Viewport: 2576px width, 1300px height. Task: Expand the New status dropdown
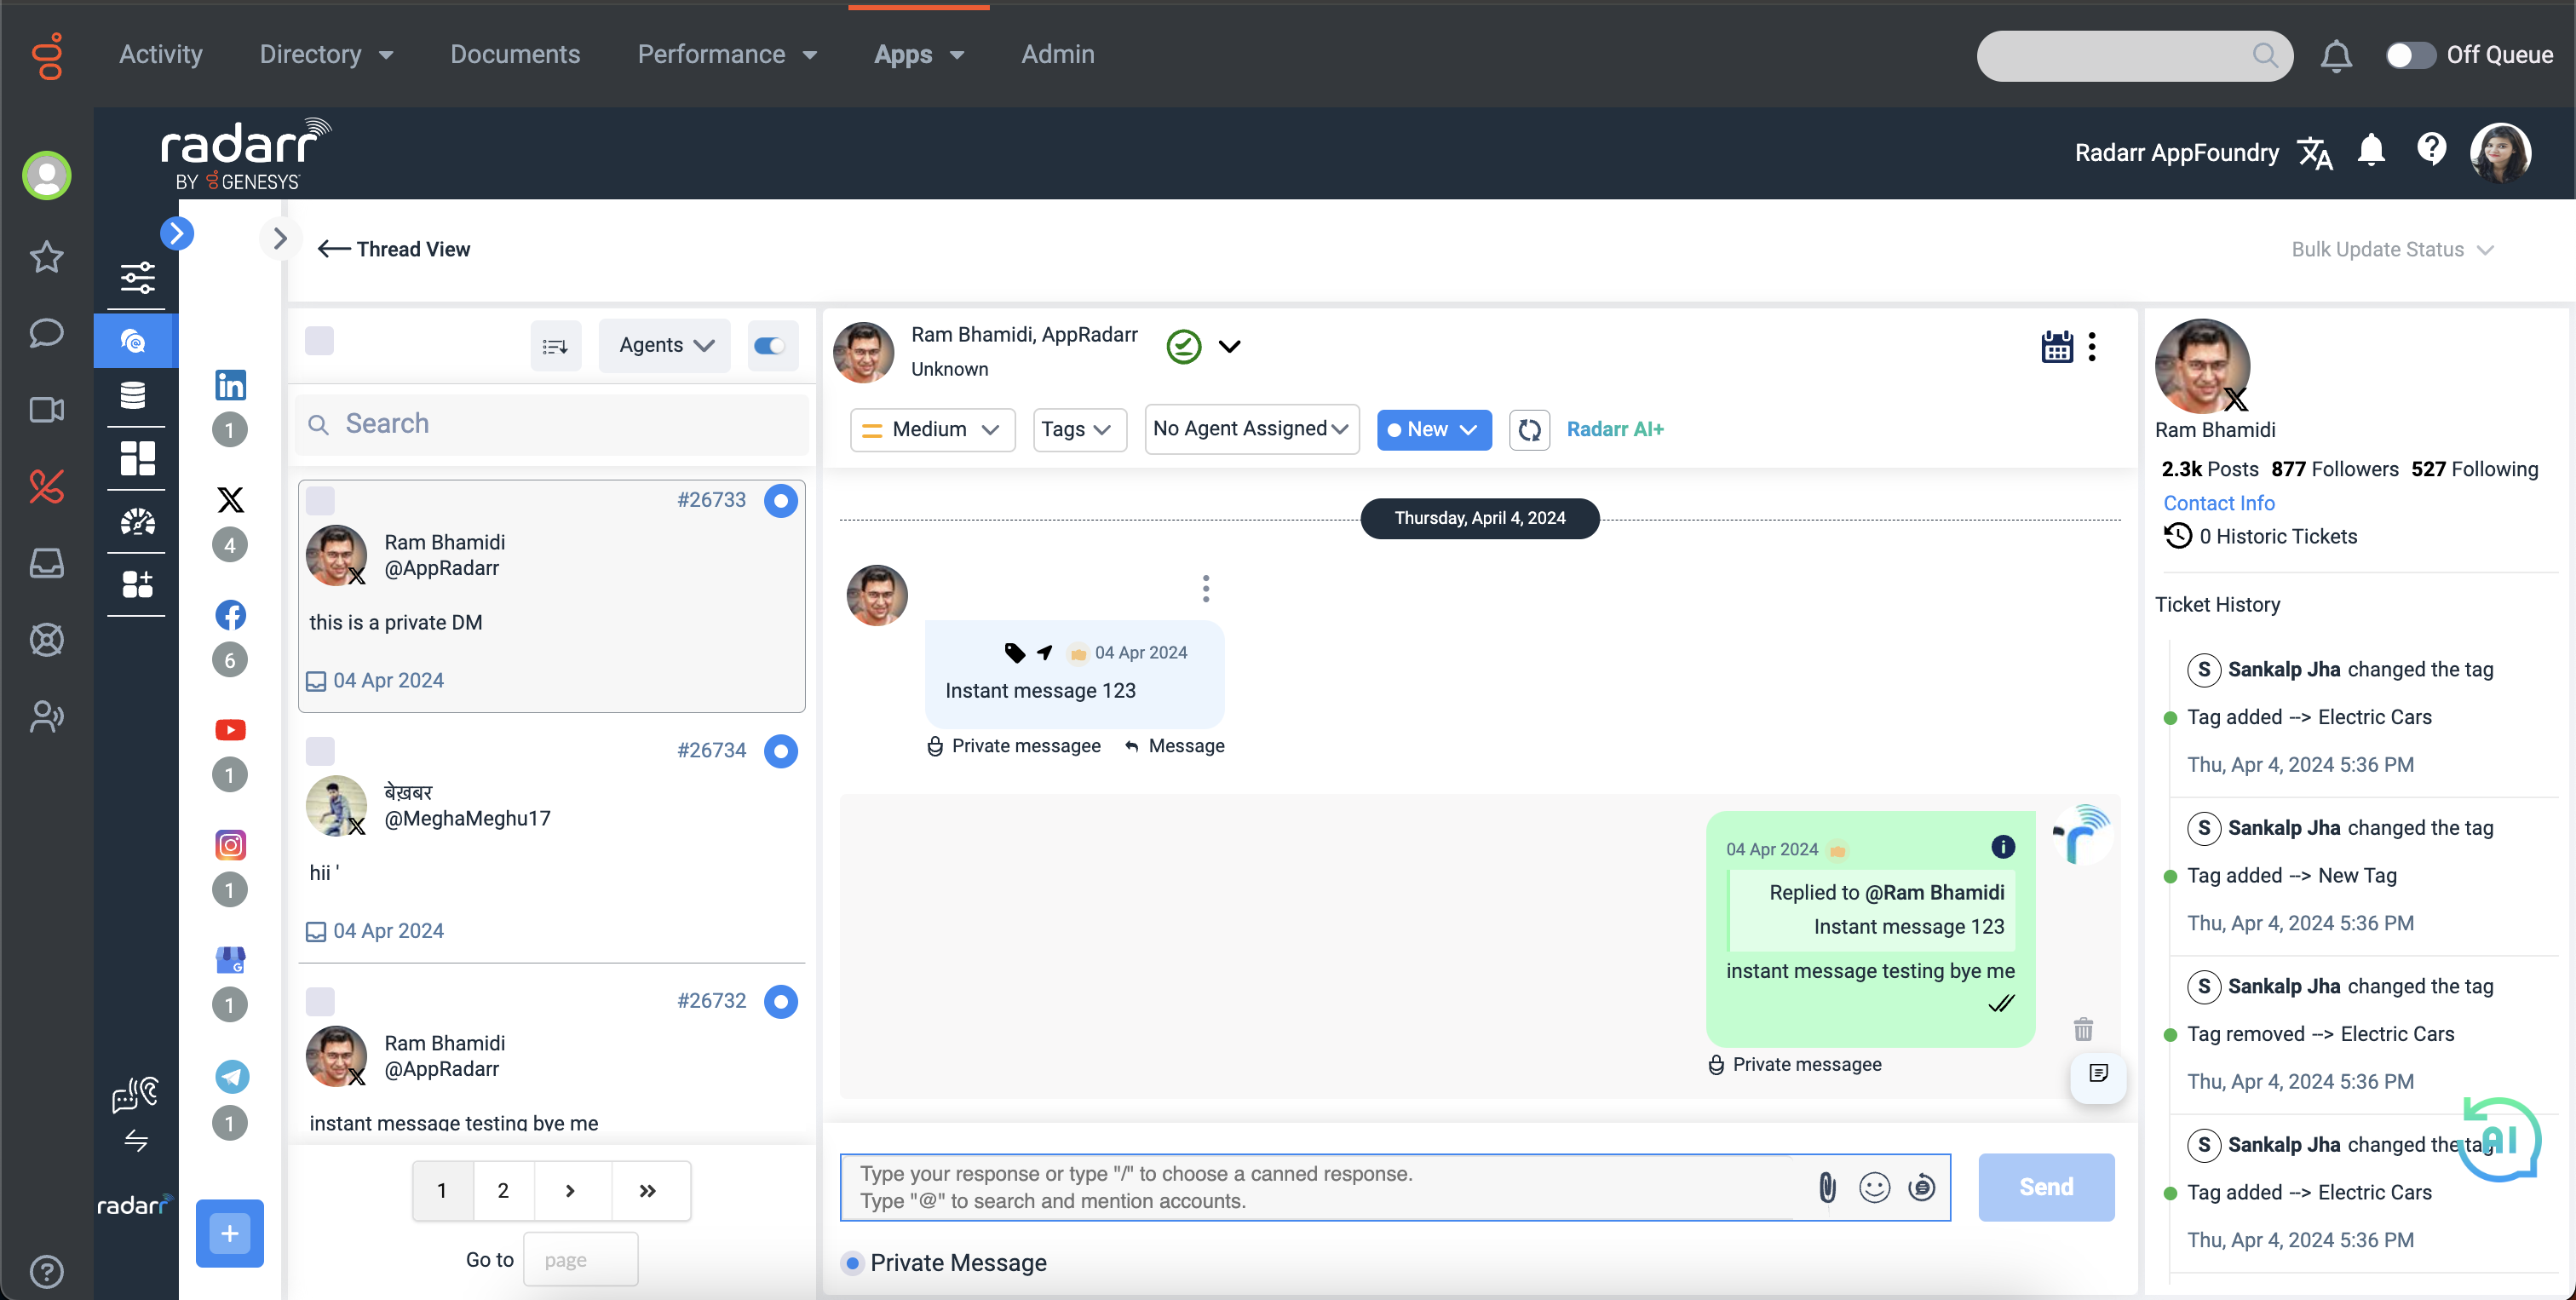pyautogui.click(x=1434, y=429)
